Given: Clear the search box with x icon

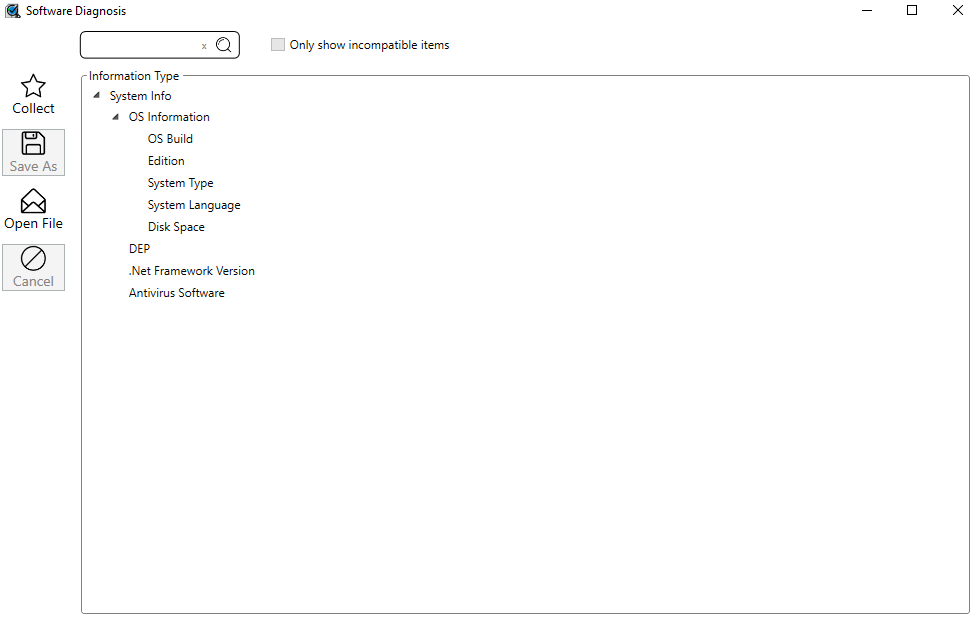Looking at the screenshot, I should [204, 46].
